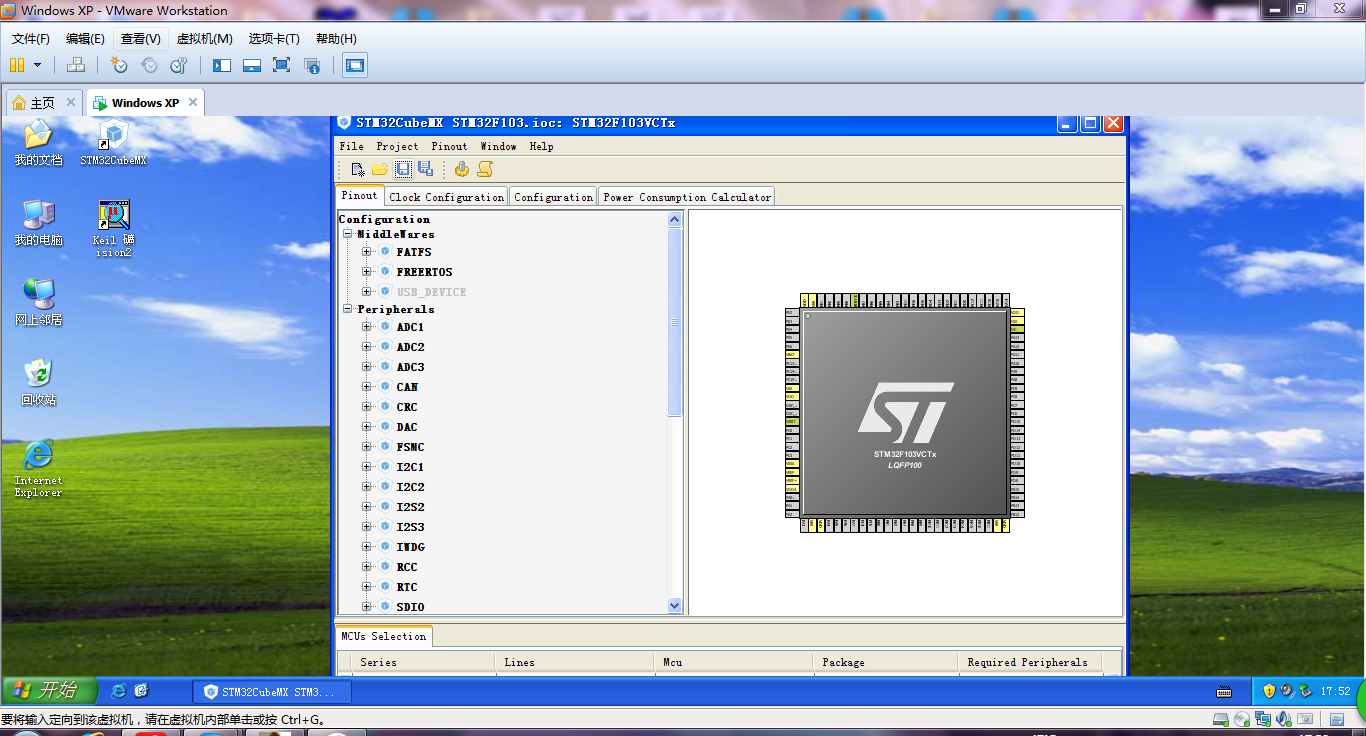Click the VMware show library sidebar icon
The width and height of the screenshot is (1366, 736).
pyautogui.click(x=222, y=65)
